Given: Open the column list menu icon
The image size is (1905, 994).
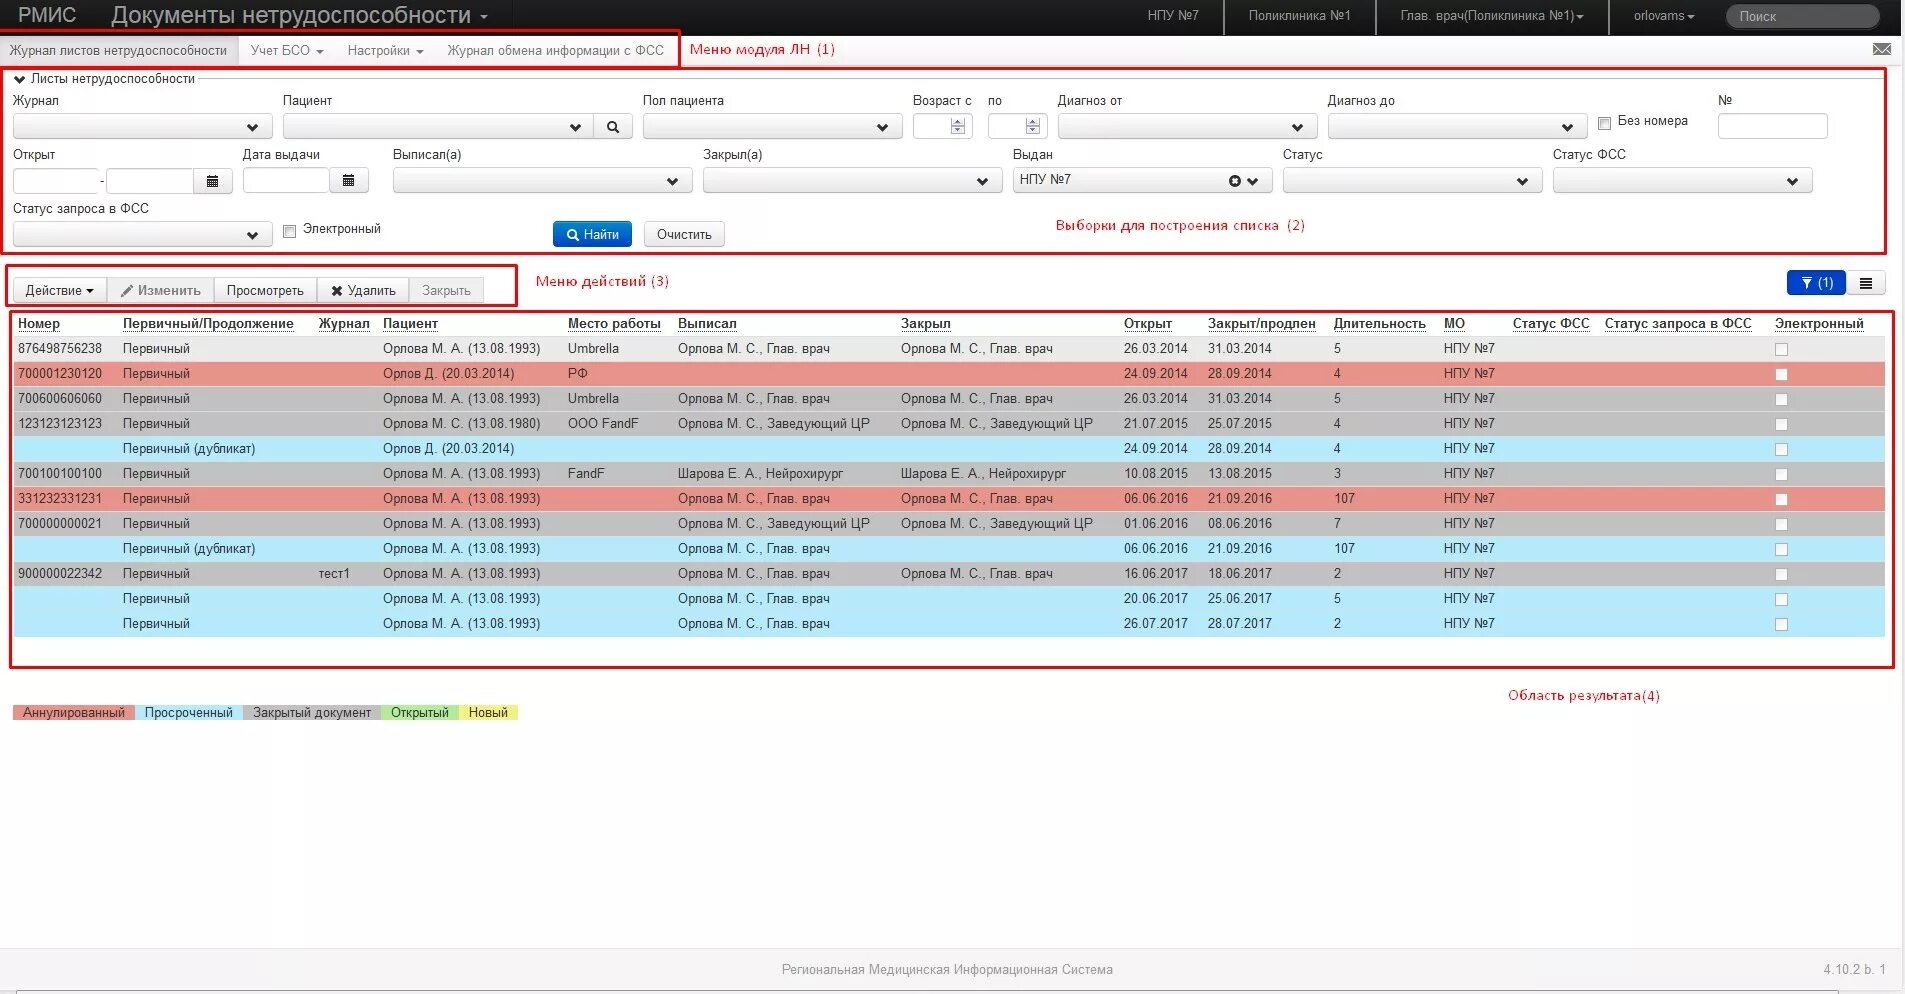Looking at the screenshot, I should (1866, 283).
